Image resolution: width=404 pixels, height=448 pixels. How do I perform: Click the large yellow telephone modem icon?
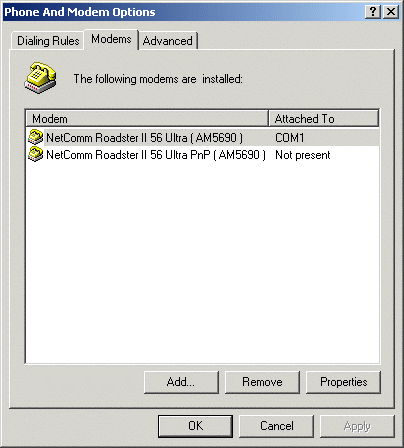pos(40,77)
